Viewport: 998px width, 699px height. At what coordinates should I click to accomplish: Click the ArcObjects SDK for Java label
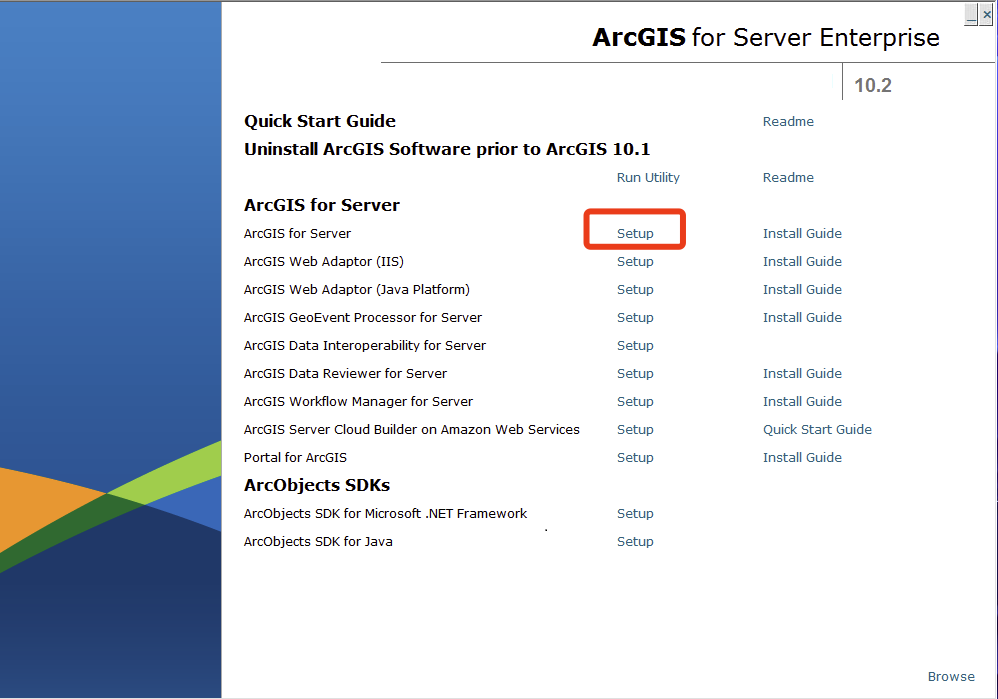[318, 542]
